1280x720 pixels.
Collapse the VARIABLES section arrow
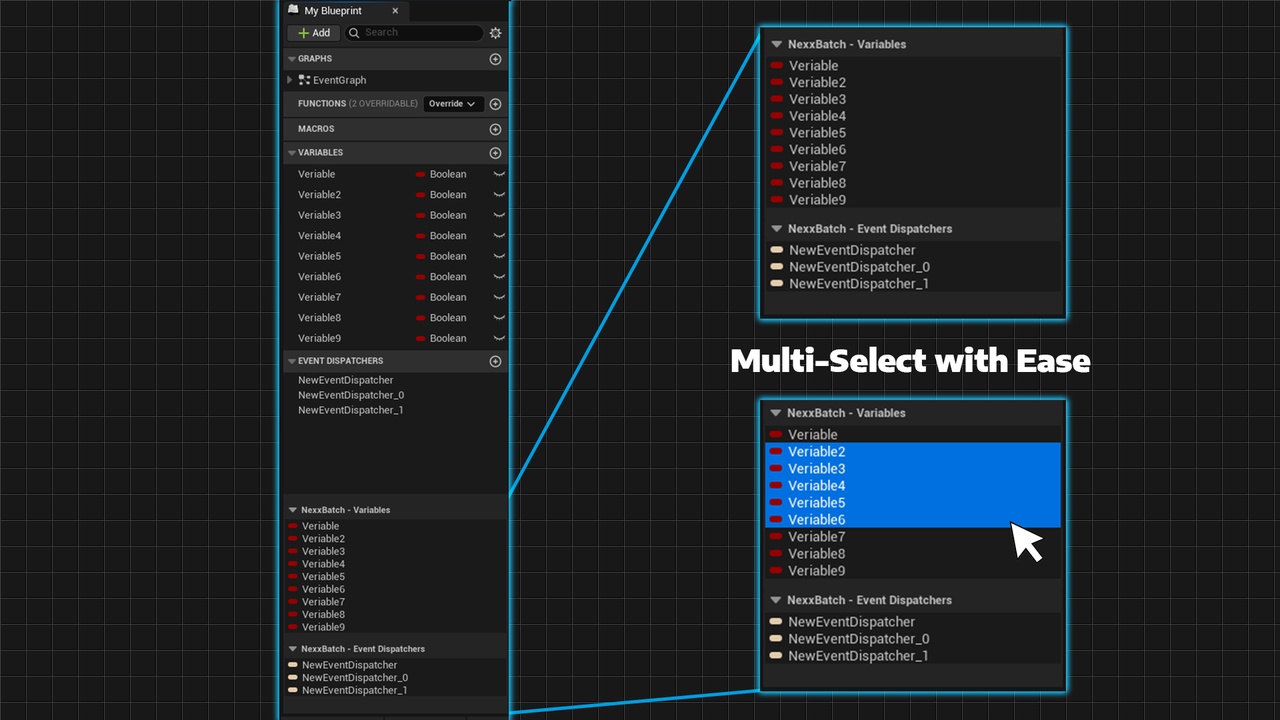pos(291,153)
